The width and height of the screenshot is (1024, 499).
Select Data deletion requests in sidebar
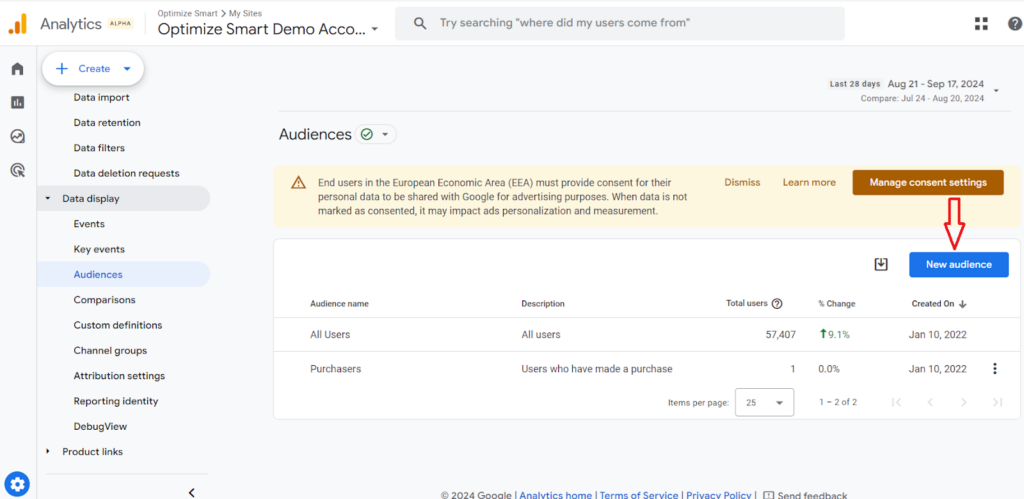[x=126, y=174]
